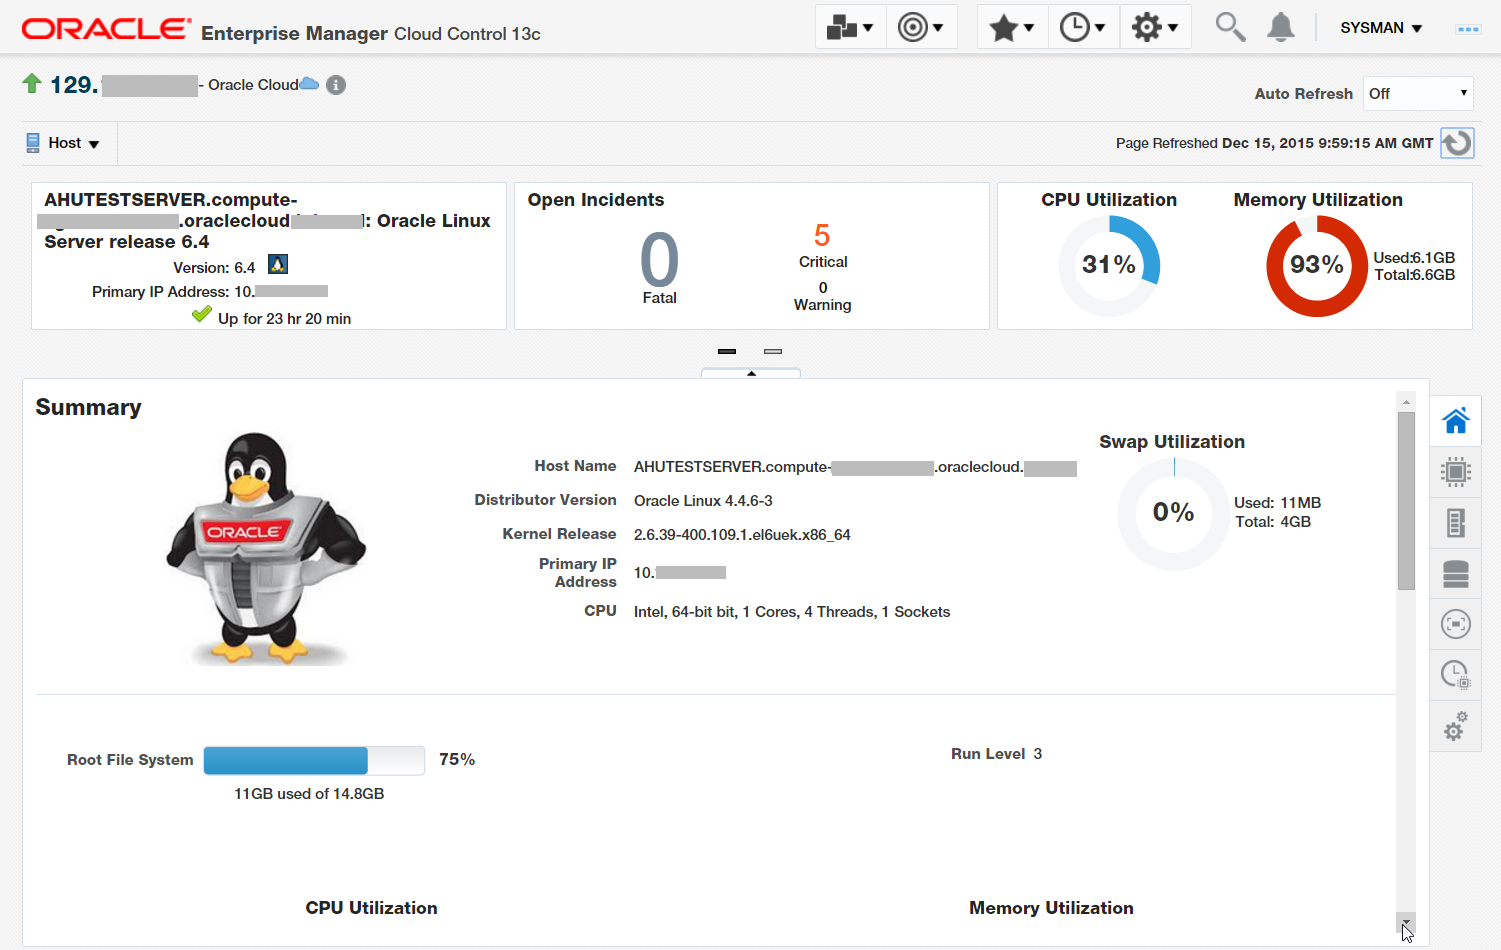
Task: Click the target info icon
Action: 336,85
